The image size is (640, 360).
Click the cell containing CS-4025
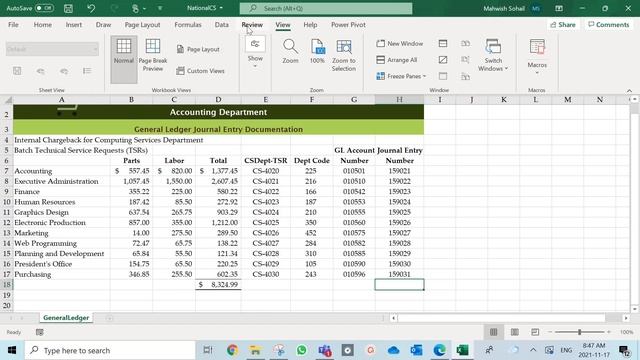(265, 222)
